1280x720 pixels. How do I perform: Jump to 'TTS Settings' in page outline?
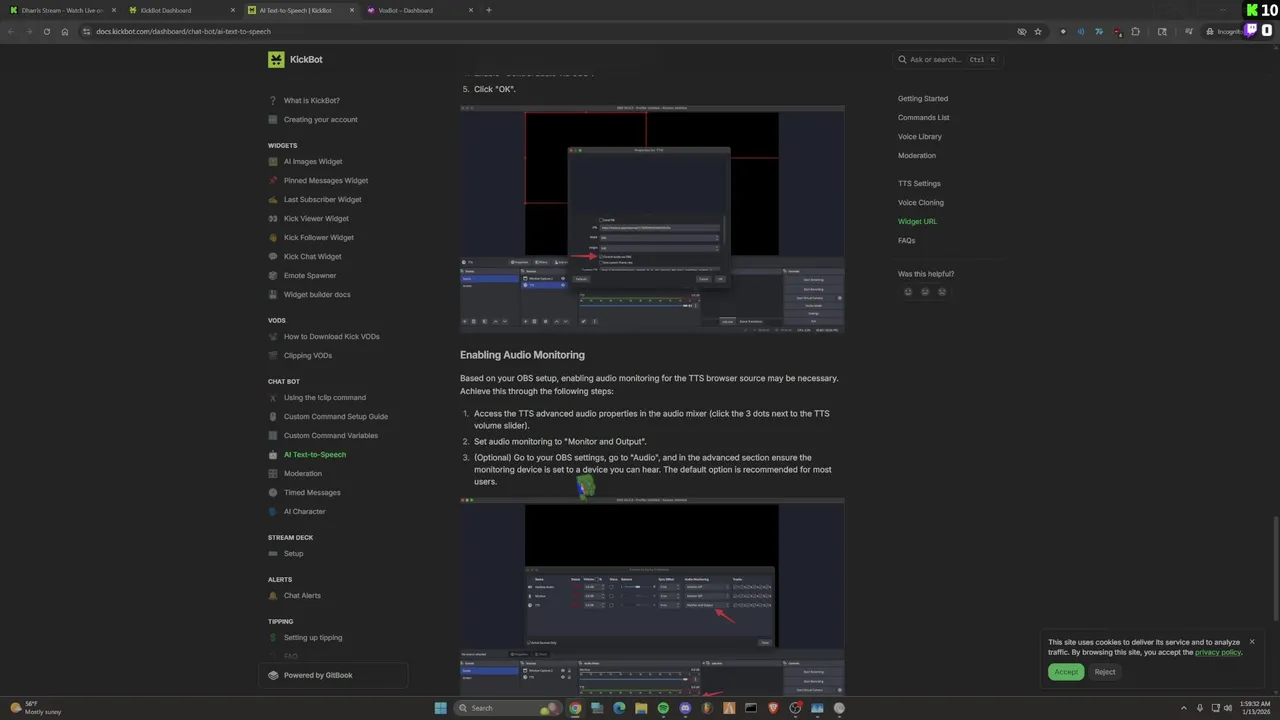click(919, 184)
